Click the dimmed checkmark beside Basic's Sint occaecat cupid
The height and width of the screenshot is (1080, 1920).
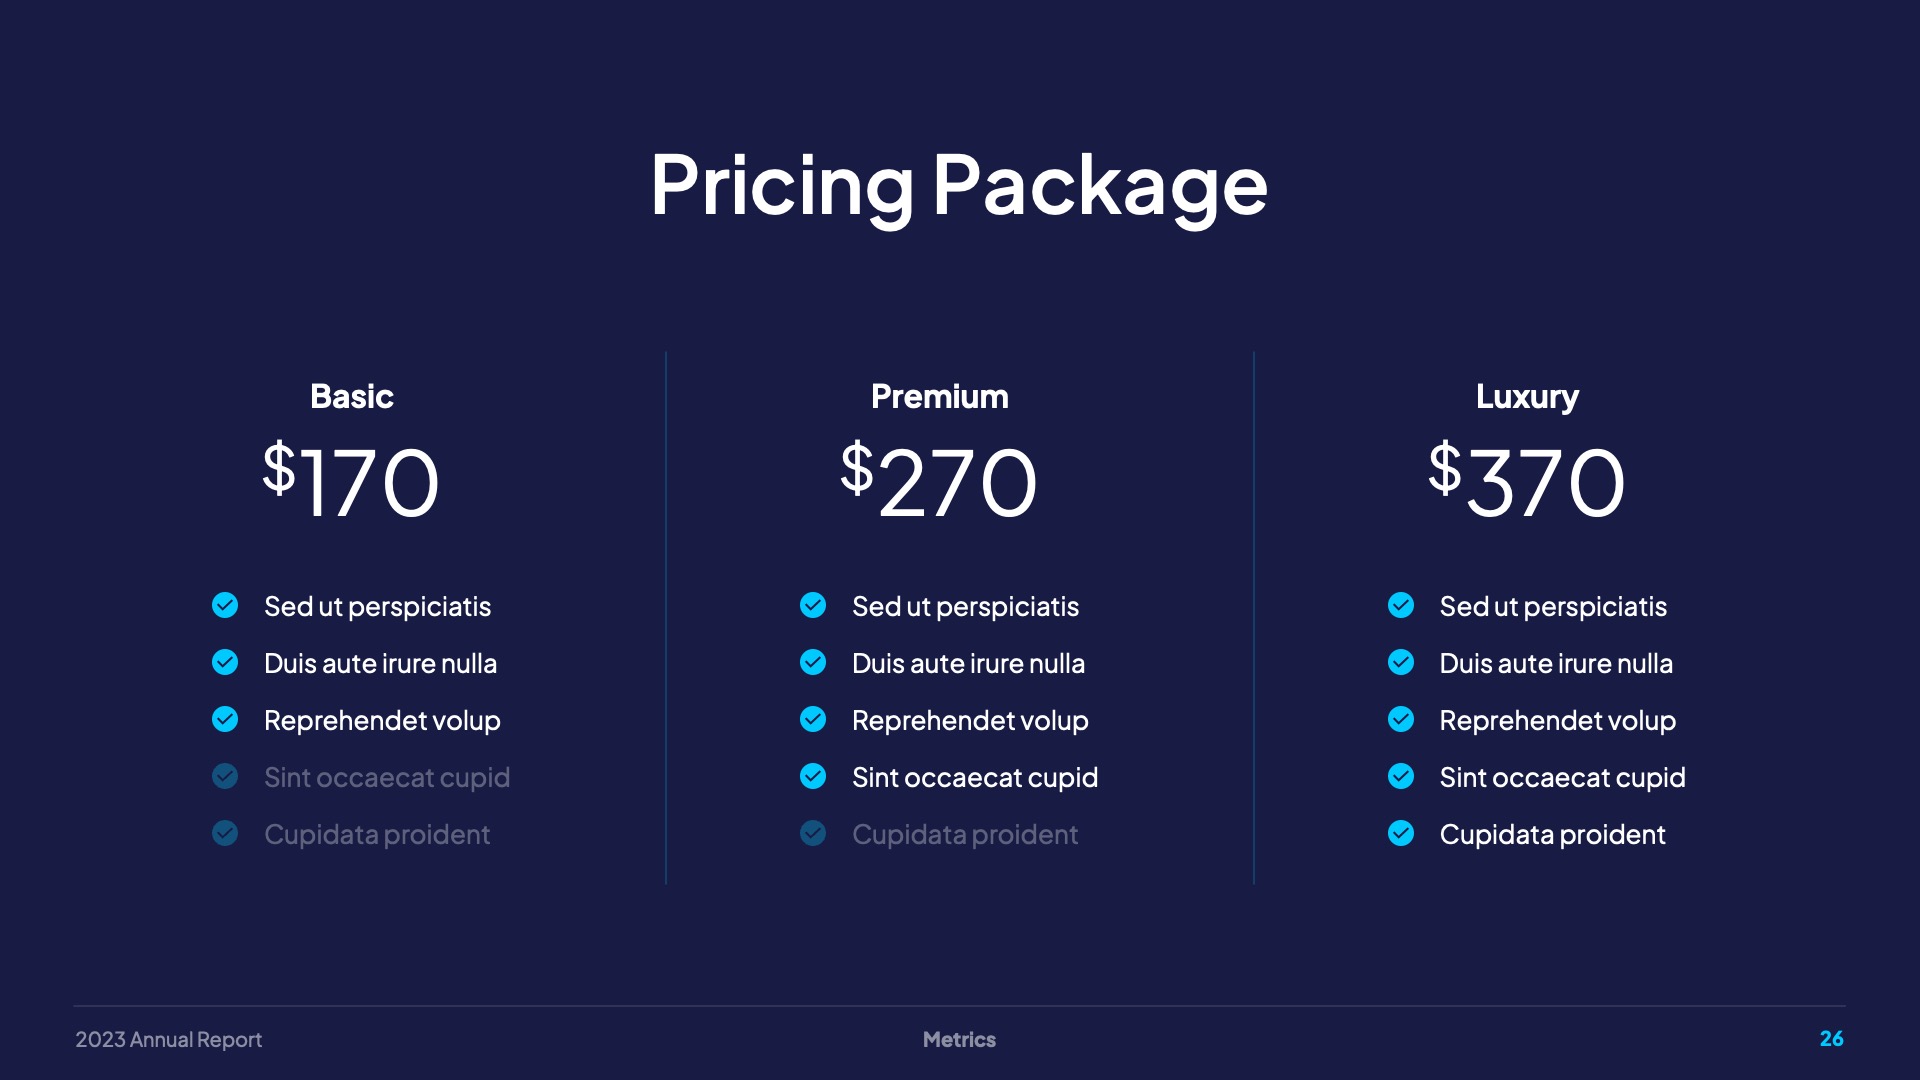pyautogui.click(x=225, y=777)
